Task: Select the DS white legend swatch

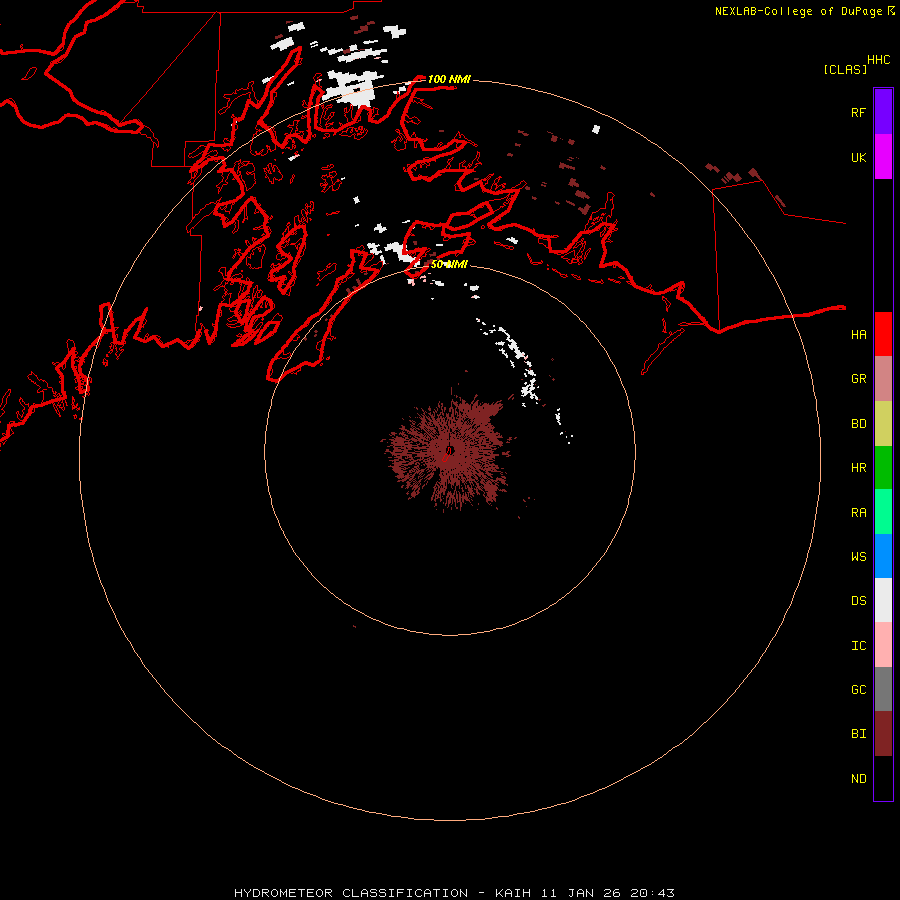Action: pos(883,600)
